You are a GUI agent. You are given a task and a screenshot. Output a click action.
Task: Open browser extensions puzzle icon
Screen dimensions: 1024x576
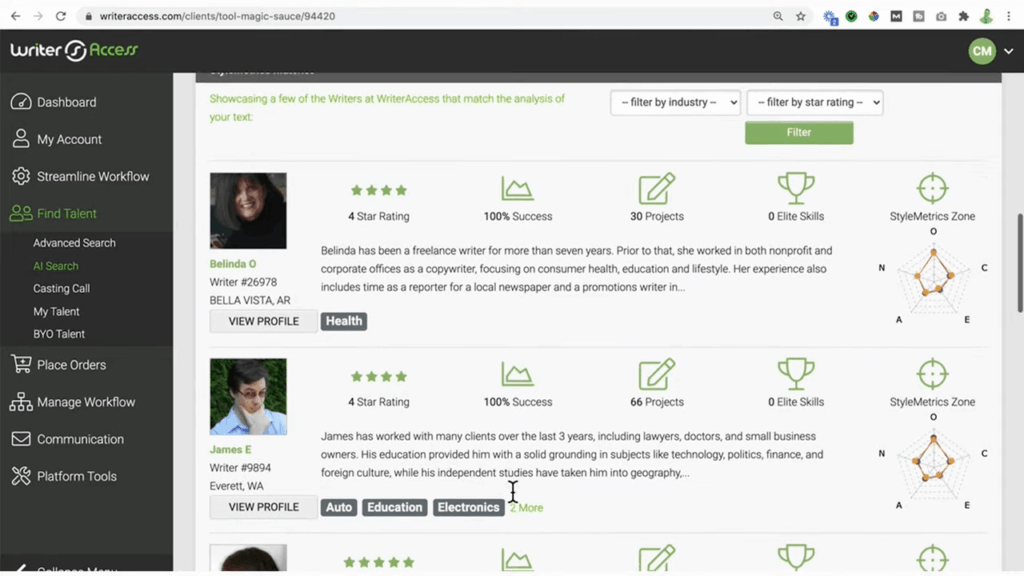(x=963, y=16)
